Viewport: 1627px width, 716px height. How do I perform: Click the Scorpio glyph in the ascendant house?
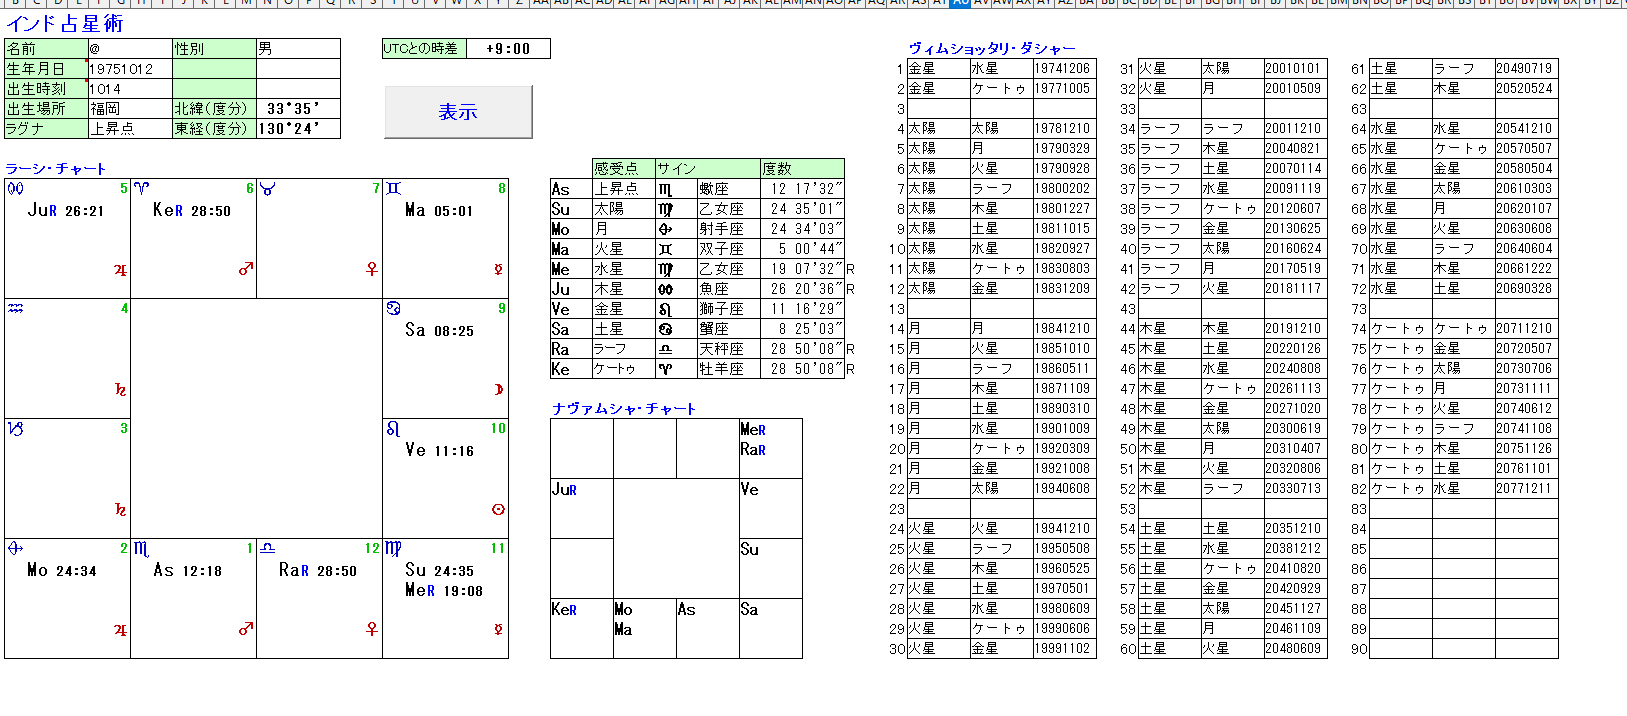tap(142, 549)
